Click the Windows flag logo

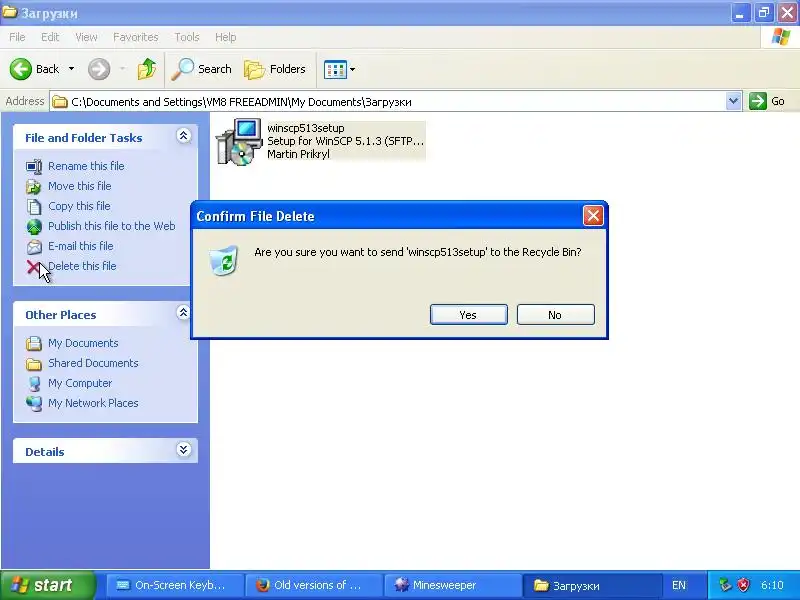click(x=781, y=37)
